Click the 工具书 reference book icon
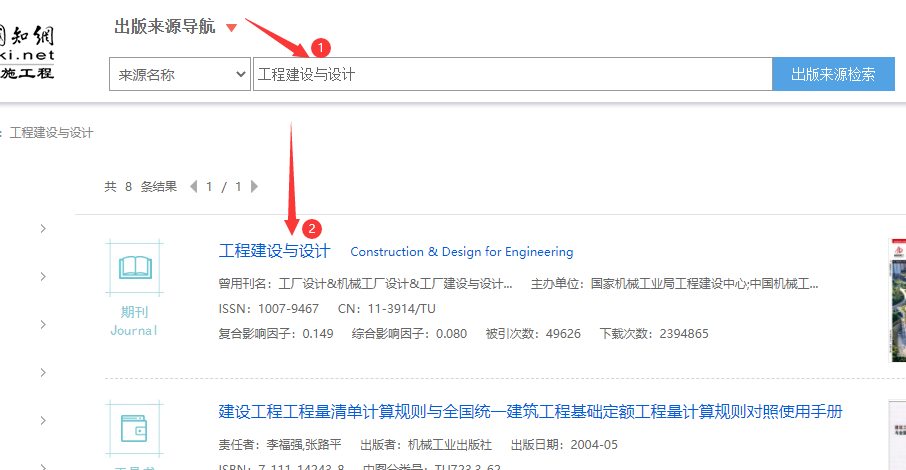Screen dimensions: 906x470 (135, 430)
